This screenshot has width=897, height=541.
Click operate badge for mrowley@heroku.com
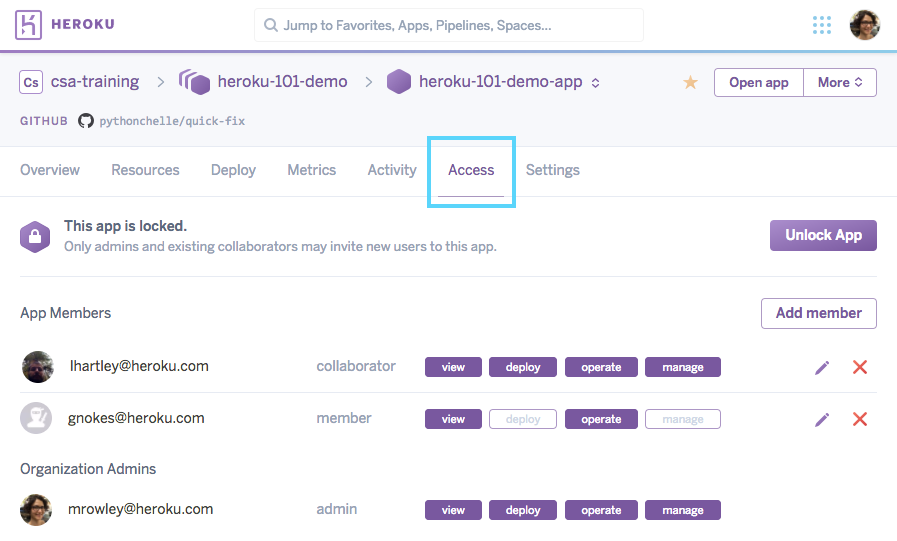601,510
